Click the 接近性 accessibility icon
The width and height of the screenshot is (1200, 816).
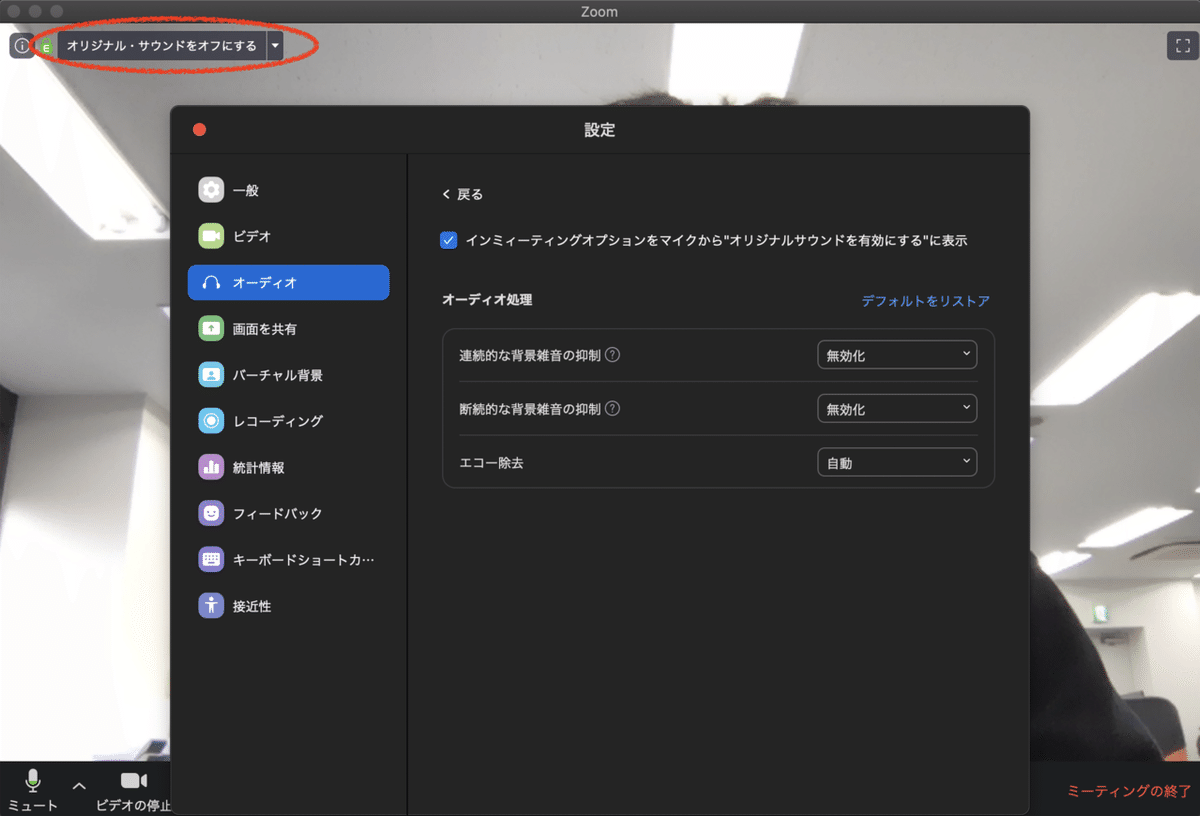pos(211,606)
